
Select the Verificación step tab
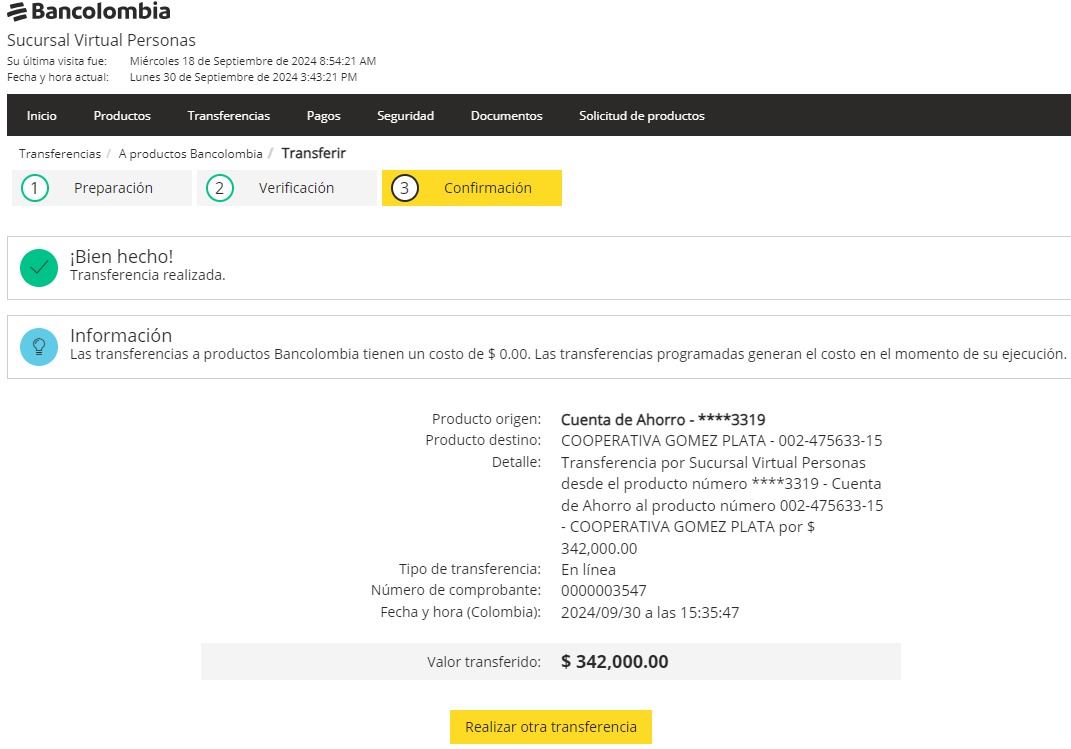pyautogui.click(x=296, y=188)
